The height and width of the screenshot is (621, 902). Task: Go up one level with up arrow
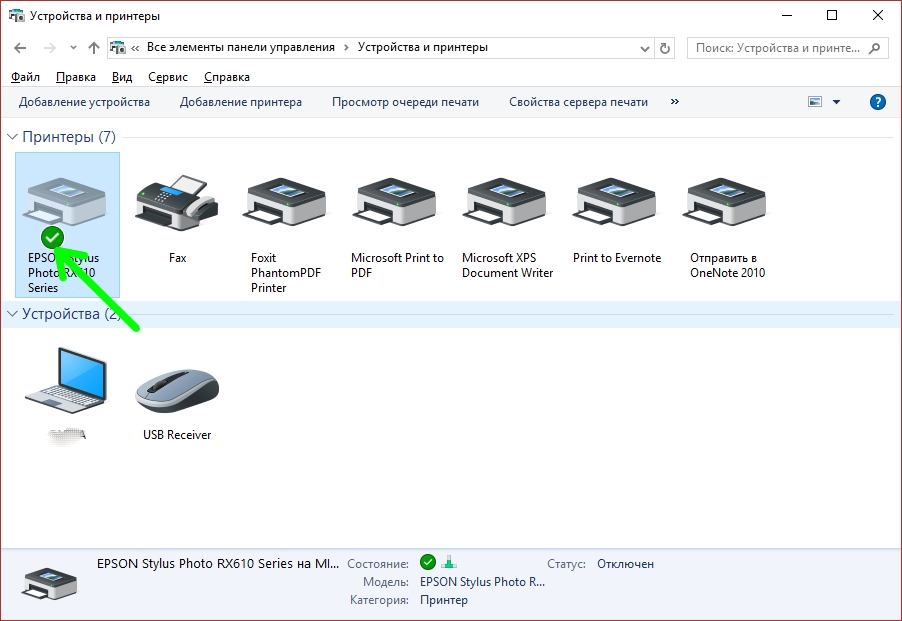(x=94, y=48)
